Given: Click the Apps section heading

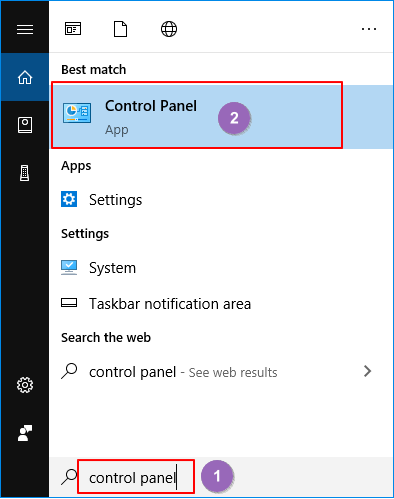Looking at the screenshot, I should (x=76, y=166).
